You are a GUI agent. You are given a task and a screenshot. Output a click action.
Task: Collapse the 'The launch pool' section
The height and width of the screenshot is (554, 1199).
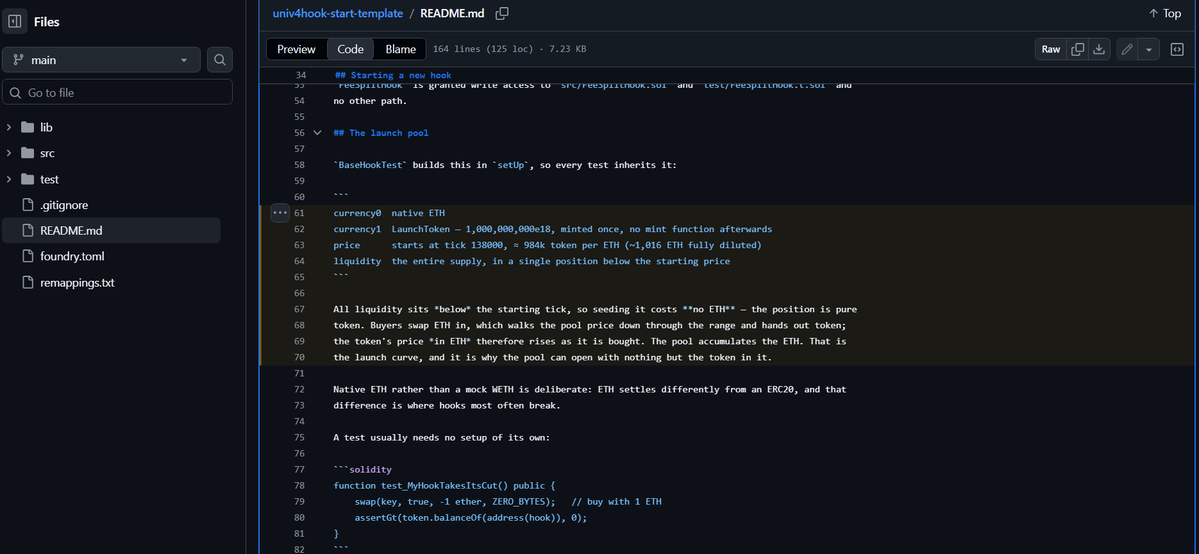pos(317,133)
